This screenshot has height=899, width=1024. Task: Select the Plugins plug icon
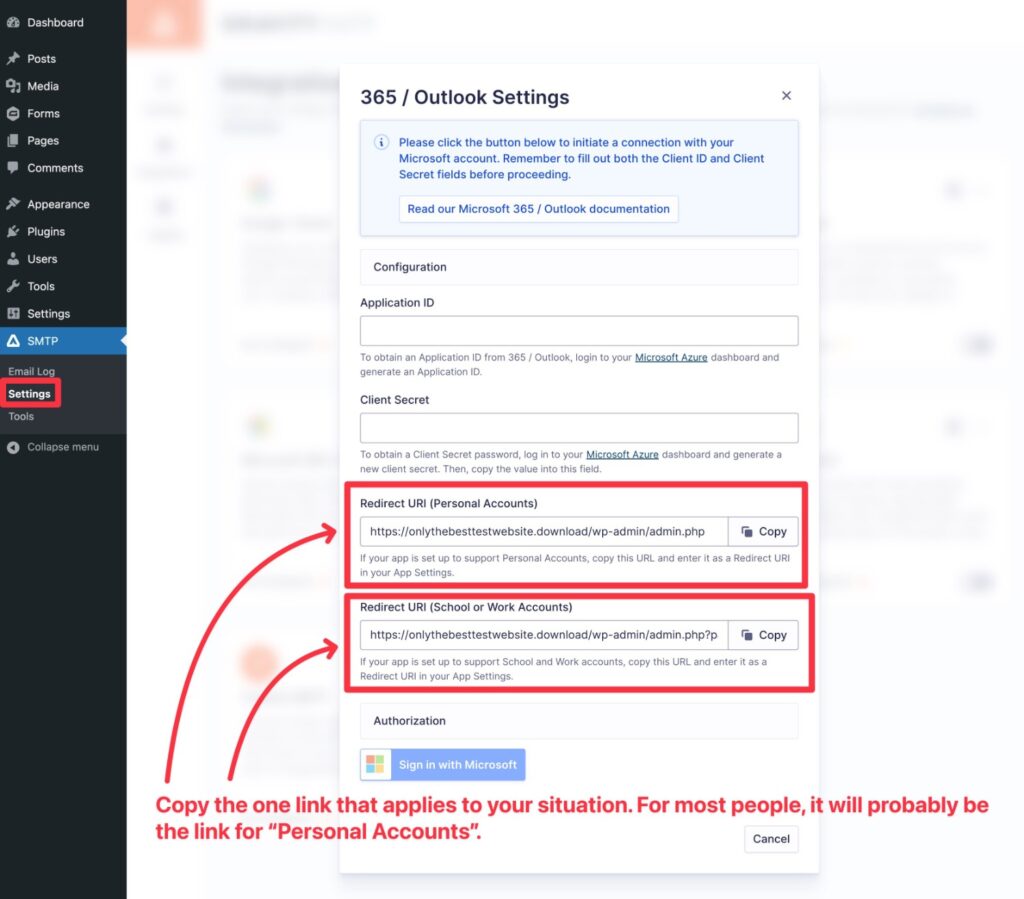point(15,231)
